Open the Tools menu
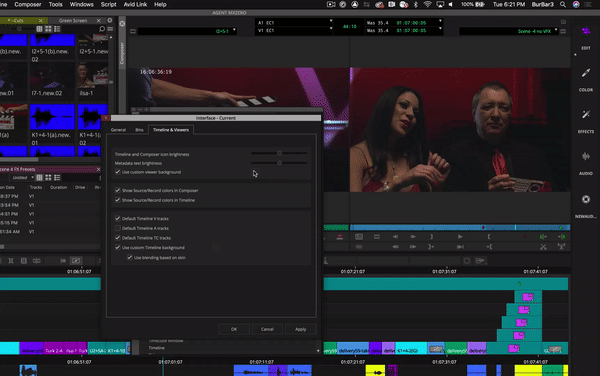Screen dimensions: 600x376 pyautogui.click(x=55, y=5)
